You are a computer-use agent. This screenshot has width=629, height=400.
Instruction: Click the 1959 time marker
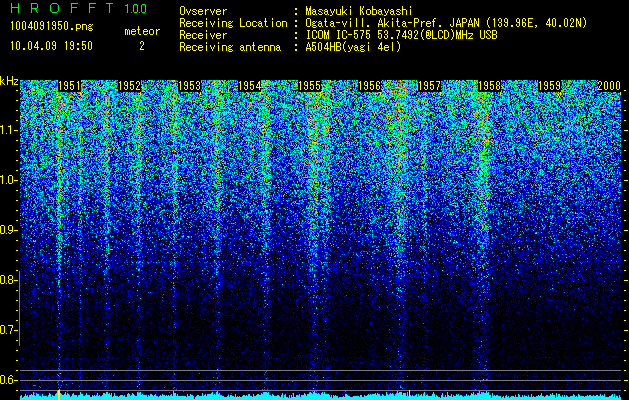point(549,86)
